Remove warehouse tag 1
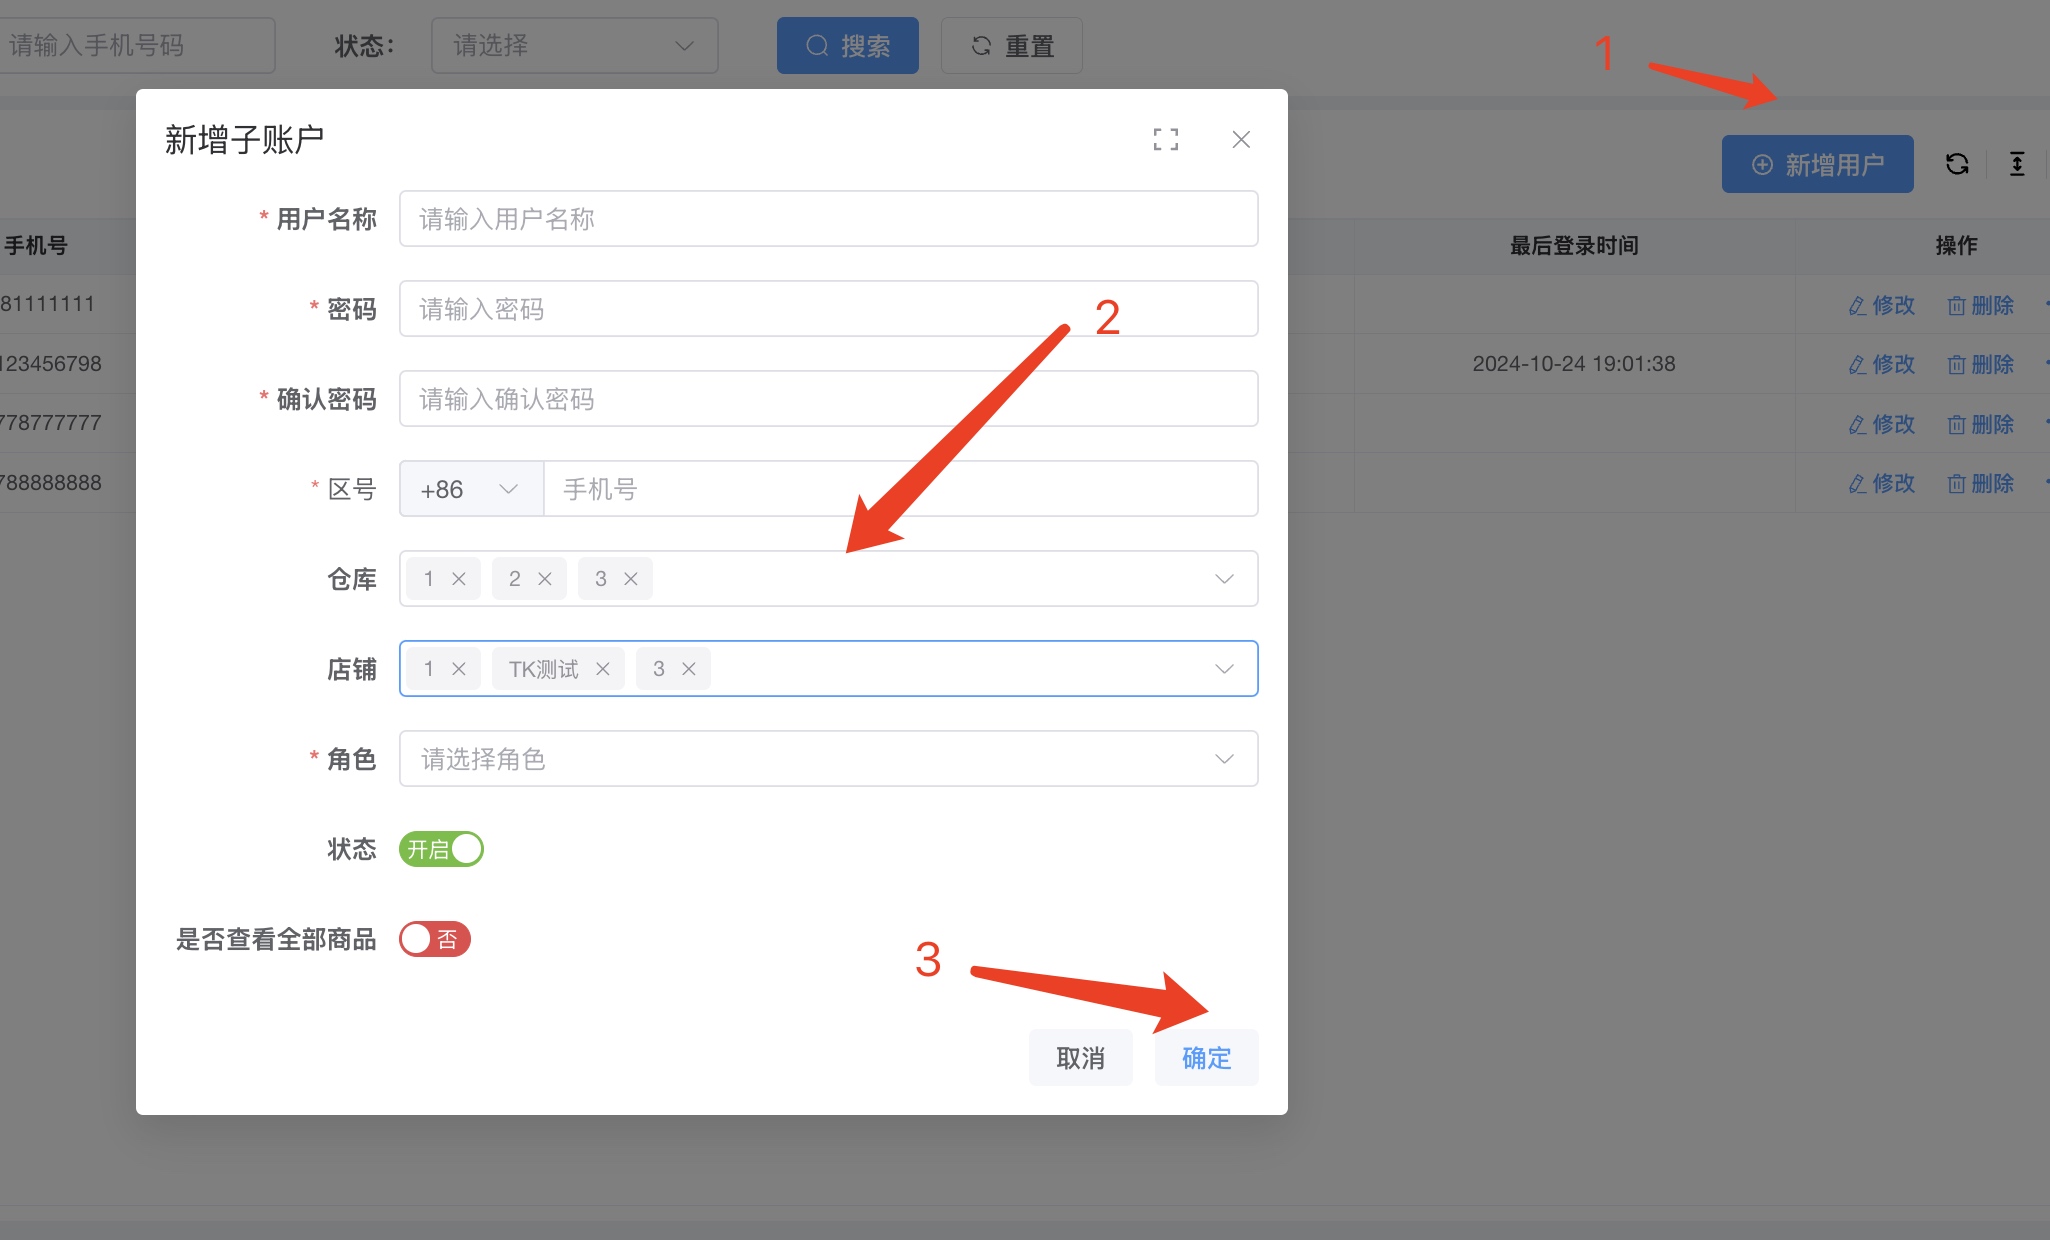 459,579
